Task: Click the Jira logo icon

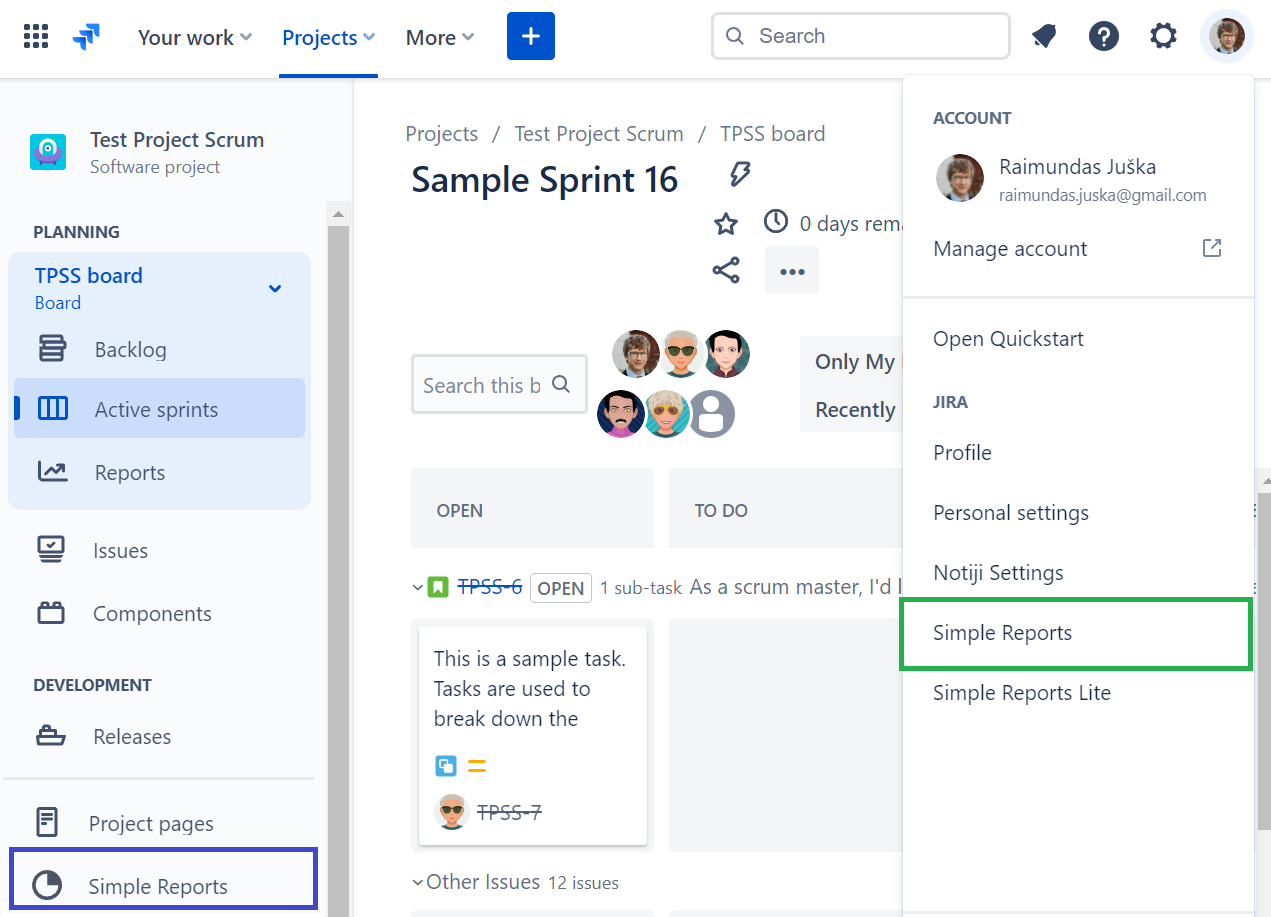Action: [x=86, y=37]
